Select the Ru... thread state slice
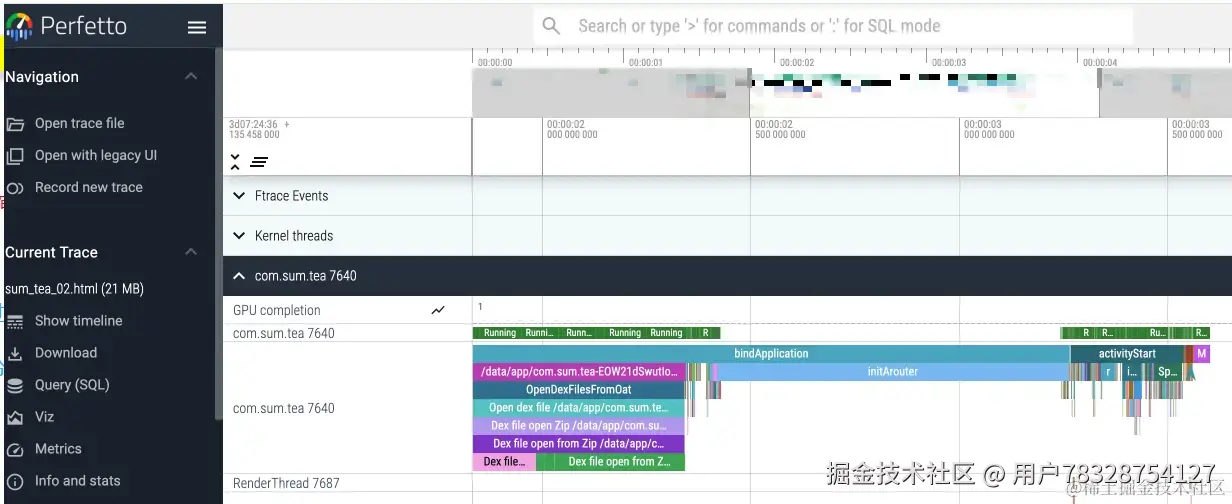Image resolution: width=1232 pixels, height=504 pixels. click(x=1157, y=333)
